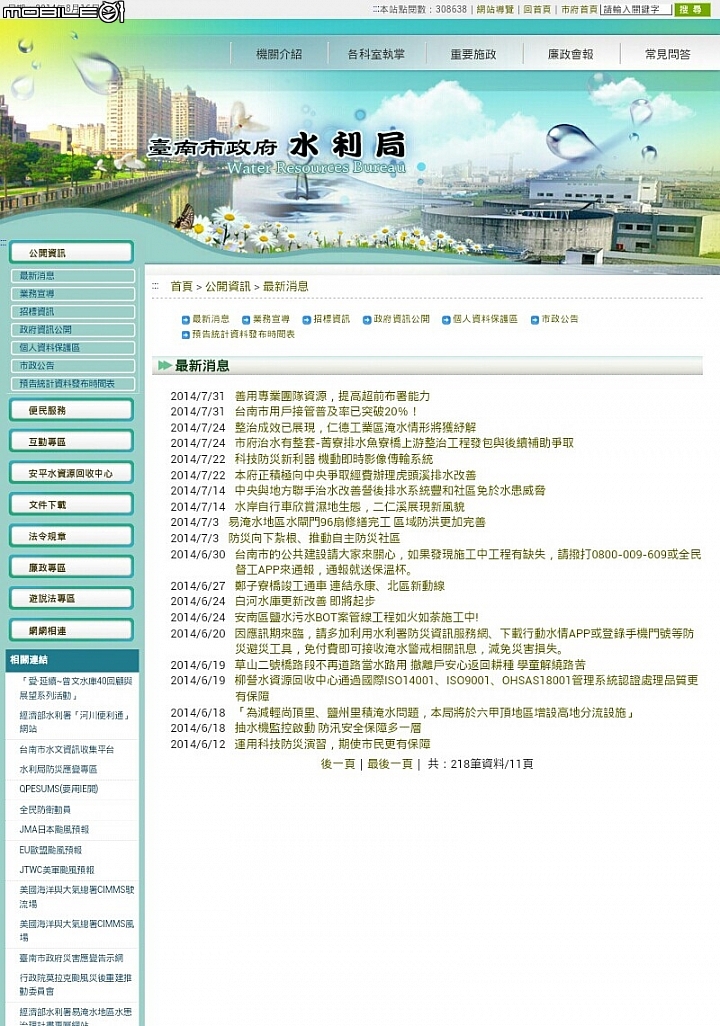This screenshot has width=720, height=1026.
Task: Expand the 公開資訊 sidebar section
Action: tap(71, 253)
